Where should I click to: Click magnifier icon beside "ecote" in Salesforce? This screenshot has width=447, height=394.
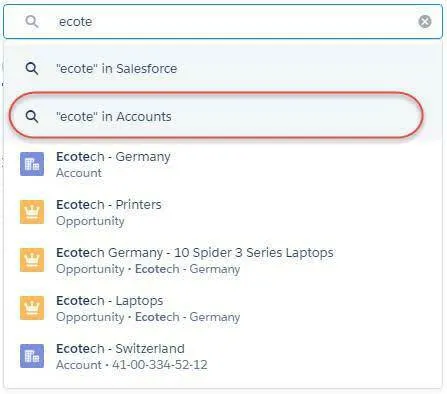tap(32, 69)
